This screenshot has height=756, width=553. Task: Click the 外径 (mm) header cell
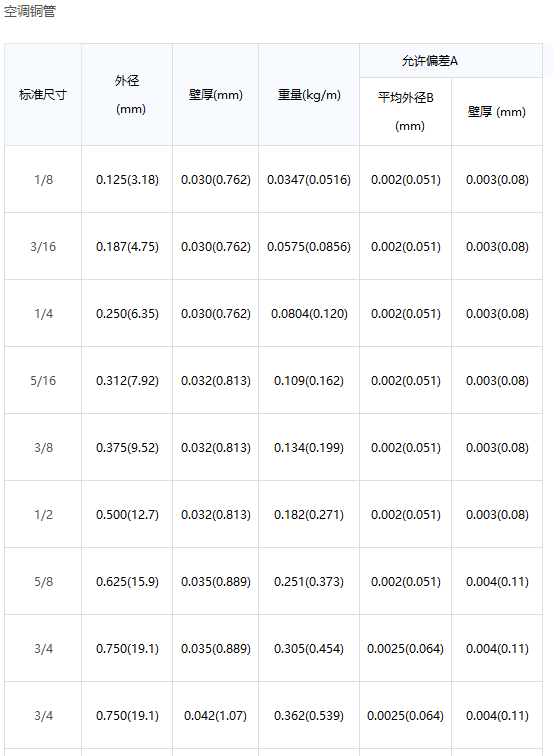(127, 94)
